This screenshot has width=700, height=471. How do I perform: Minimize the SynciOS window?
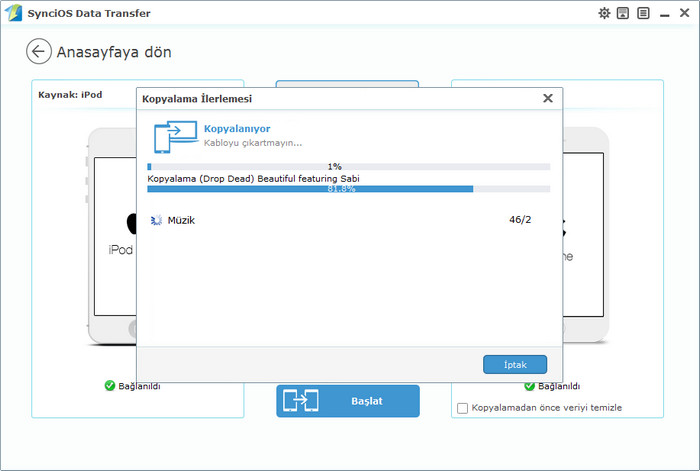[665, 15]
